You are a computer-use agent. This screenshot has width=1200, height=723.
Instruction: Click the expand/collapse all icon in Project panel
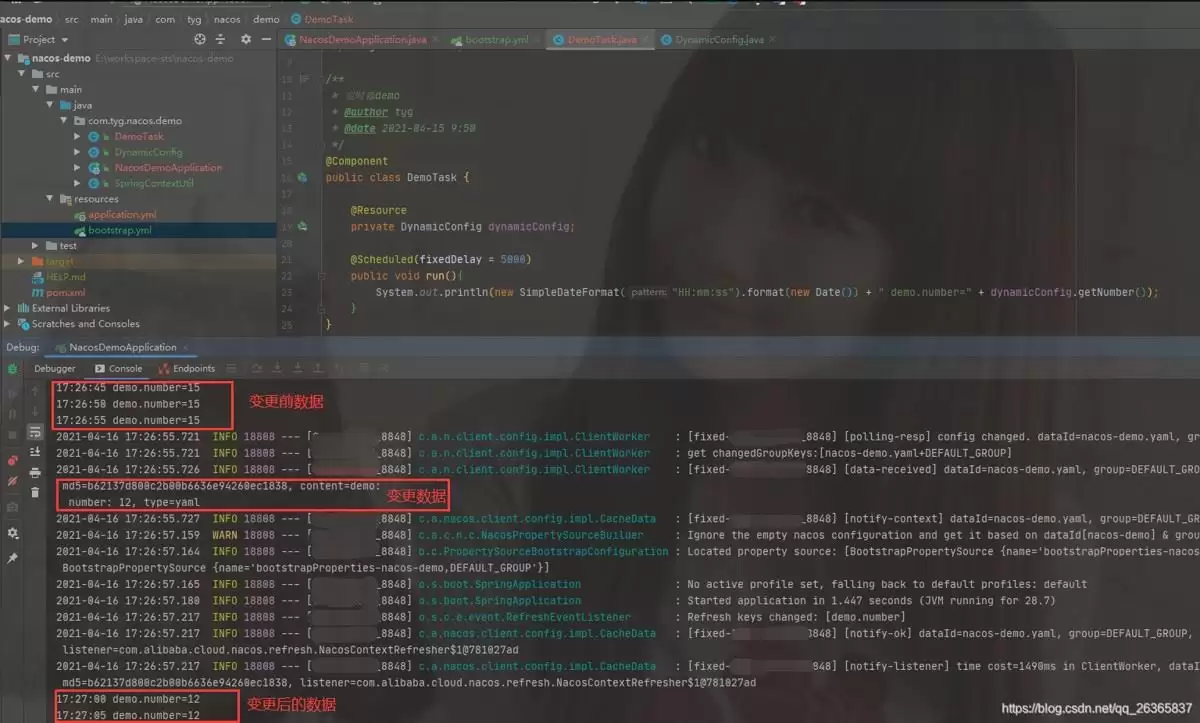point(222,39)
